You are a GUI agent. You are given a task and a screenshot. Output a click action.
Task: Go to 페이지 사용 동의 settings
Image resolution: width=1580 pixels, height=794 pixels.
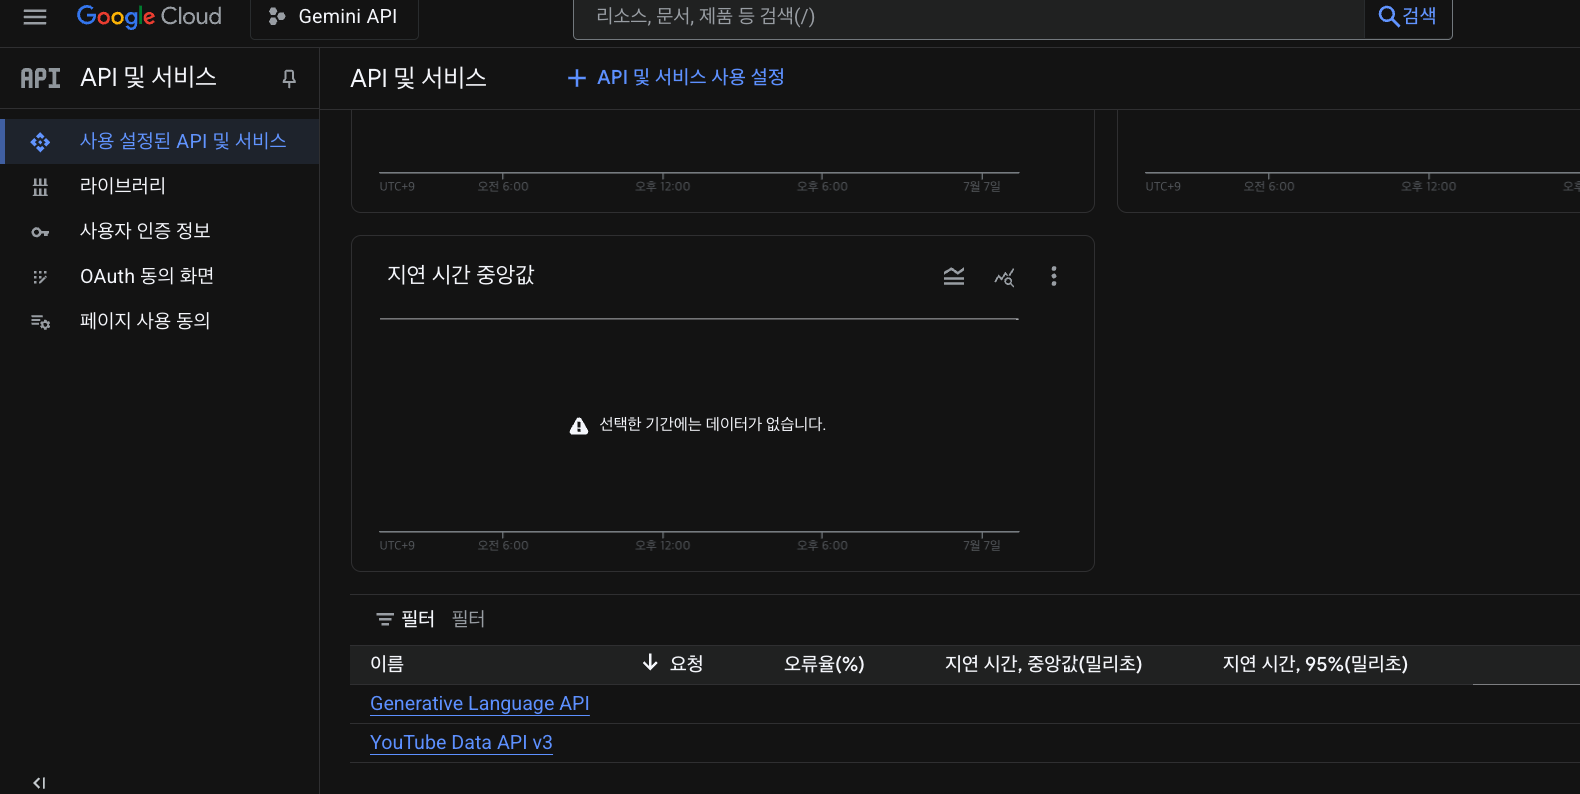click(x=144, y=321)
